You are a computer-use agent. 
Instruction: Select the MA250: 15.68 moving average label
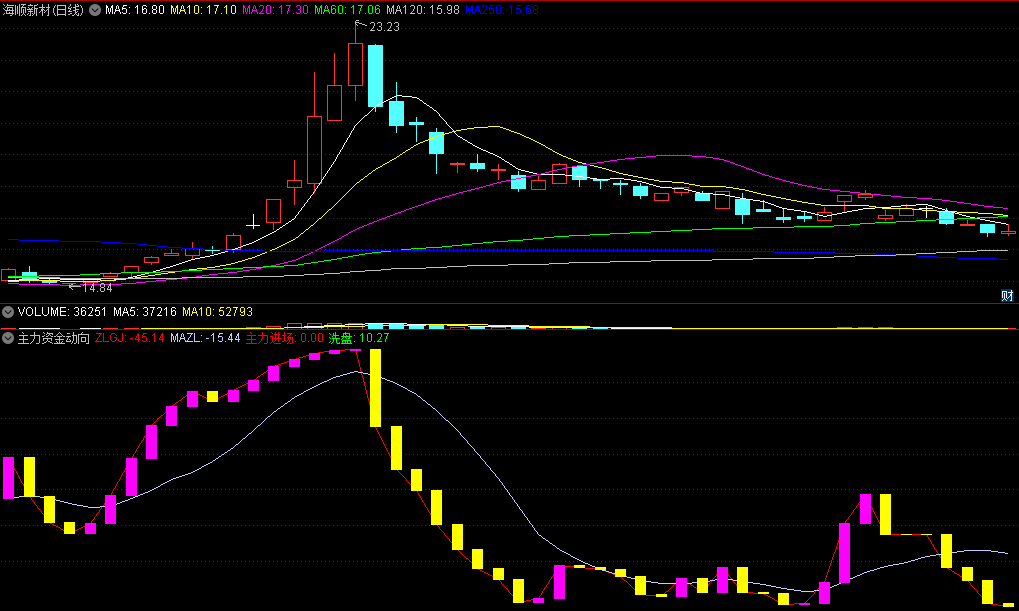(502, 10)
